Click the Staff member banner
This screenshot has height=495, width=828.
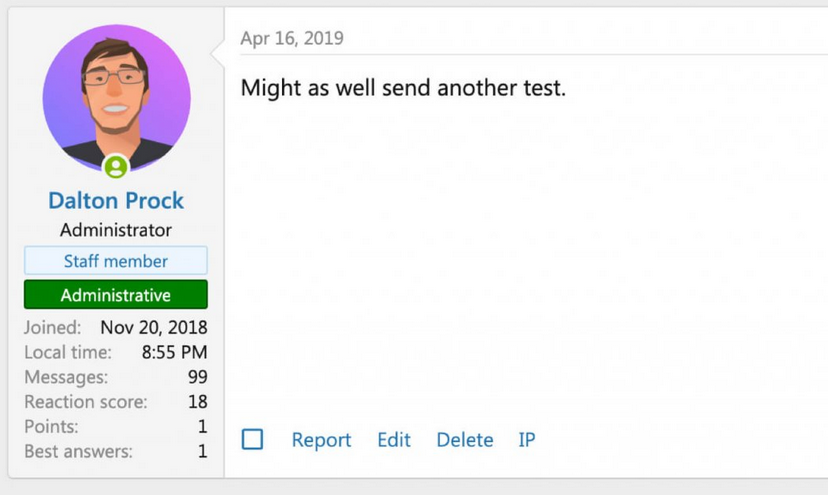pos(116,261)
